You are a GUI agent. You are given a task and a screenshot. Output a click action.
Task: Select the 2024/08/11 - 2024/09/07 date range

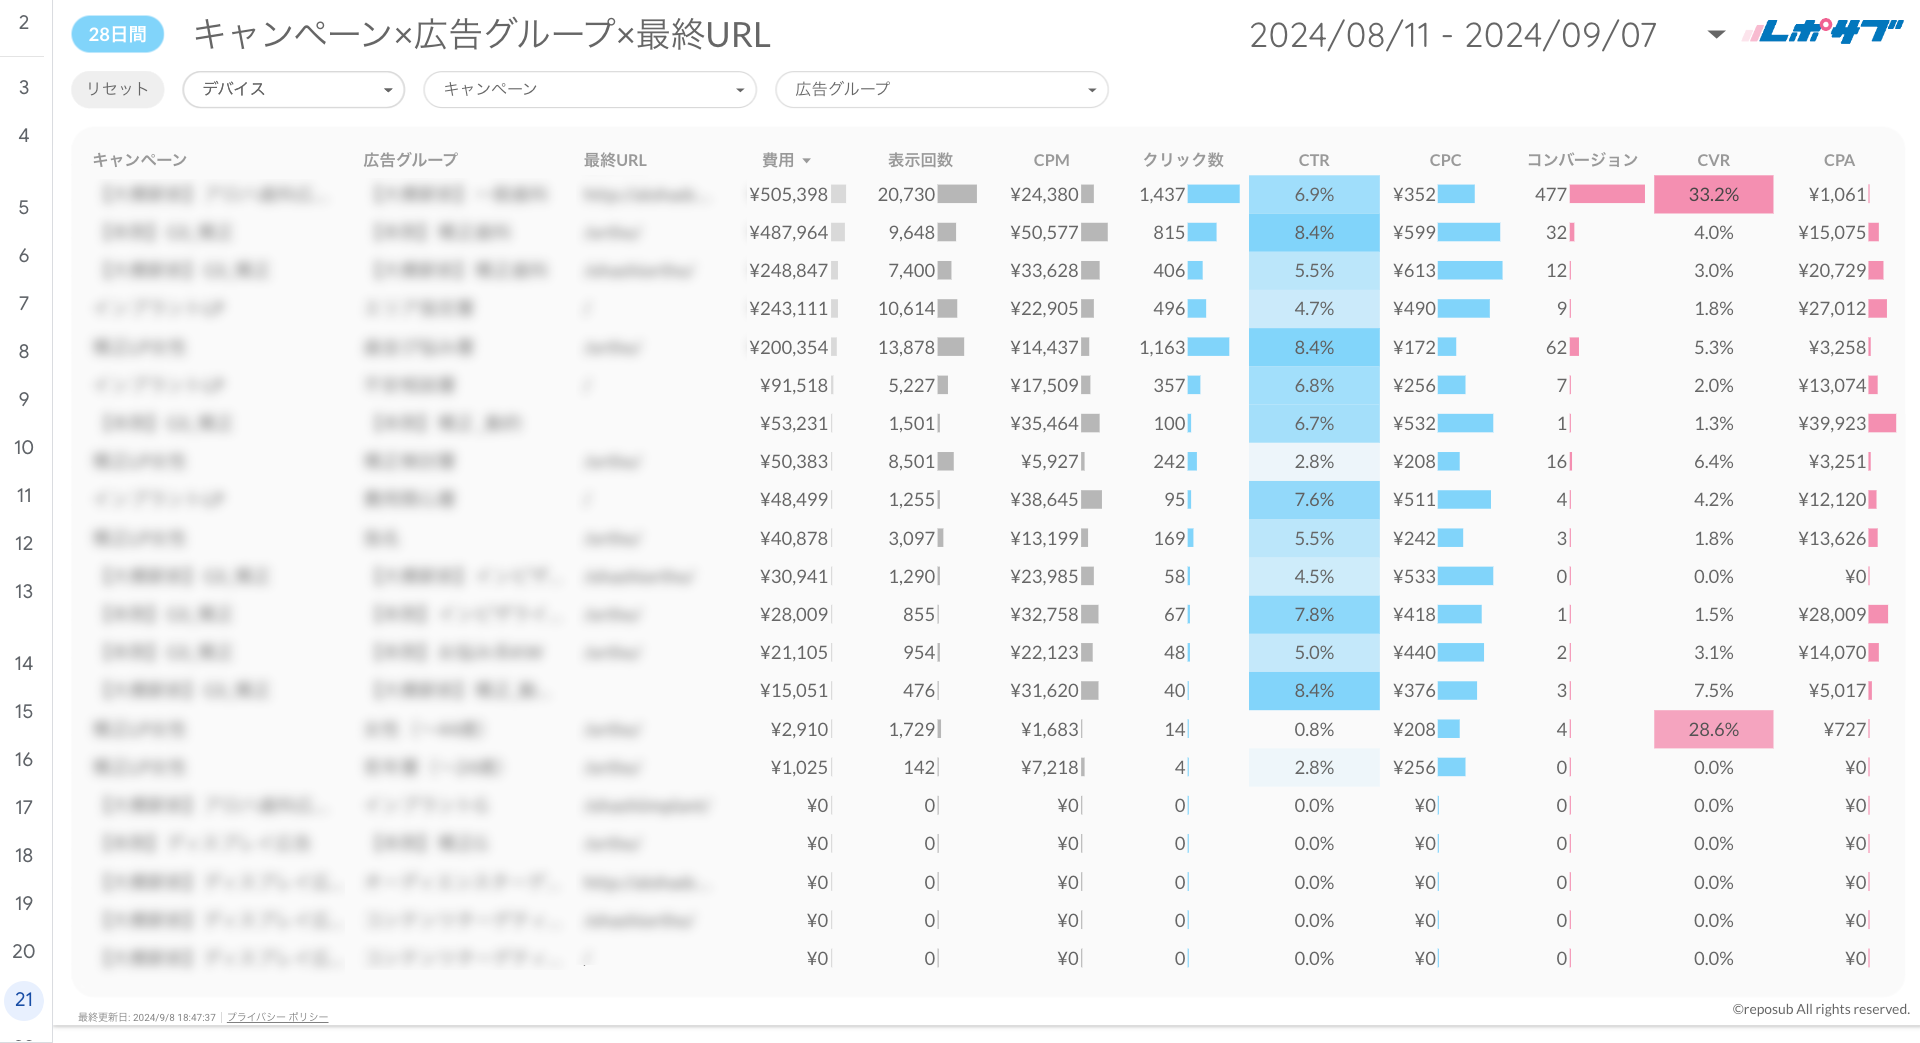pos(1452,35)
